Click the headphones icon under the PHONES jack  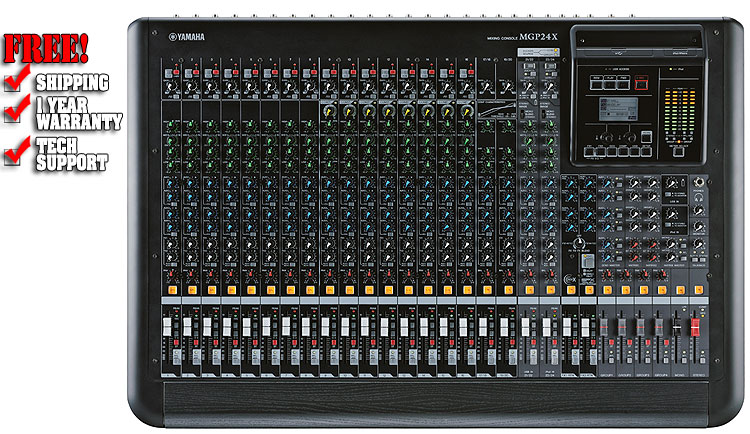point(699,197)
